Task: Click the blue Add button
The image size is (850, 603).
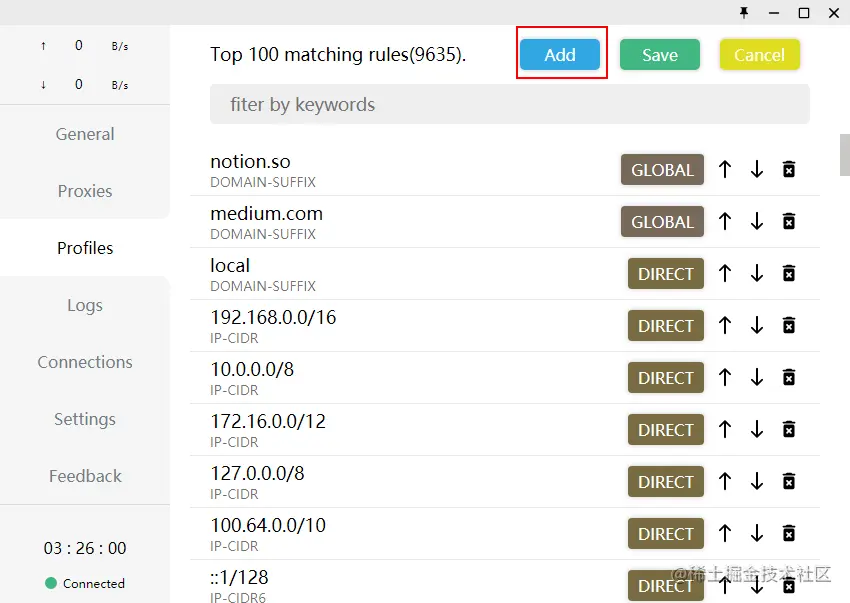Action: (560, 54)
